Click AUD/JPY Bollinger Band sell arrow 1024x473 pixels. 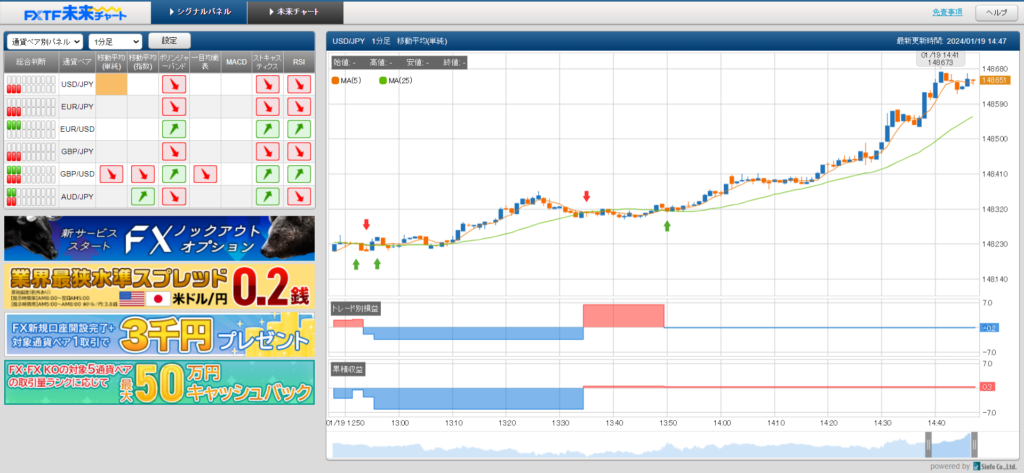(174, 196)
